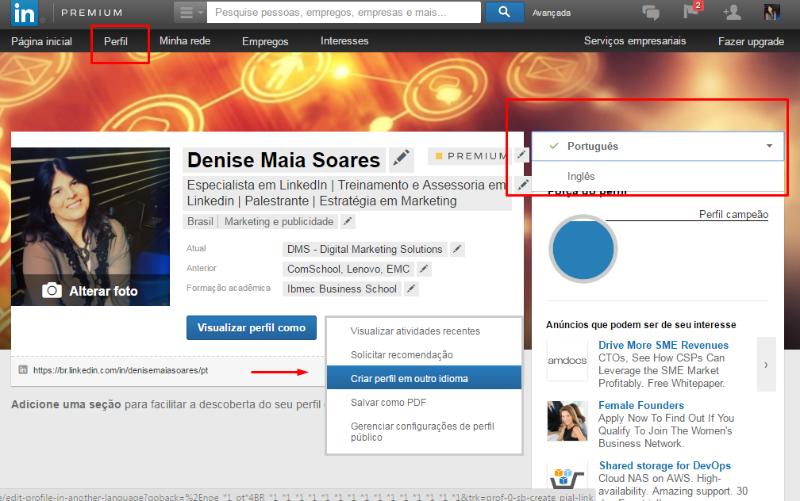This screenshot has width=800, height=501.
Task: Click Marketing e publicidade industry text
Action: pyautogui.click(x=279, y=221)
